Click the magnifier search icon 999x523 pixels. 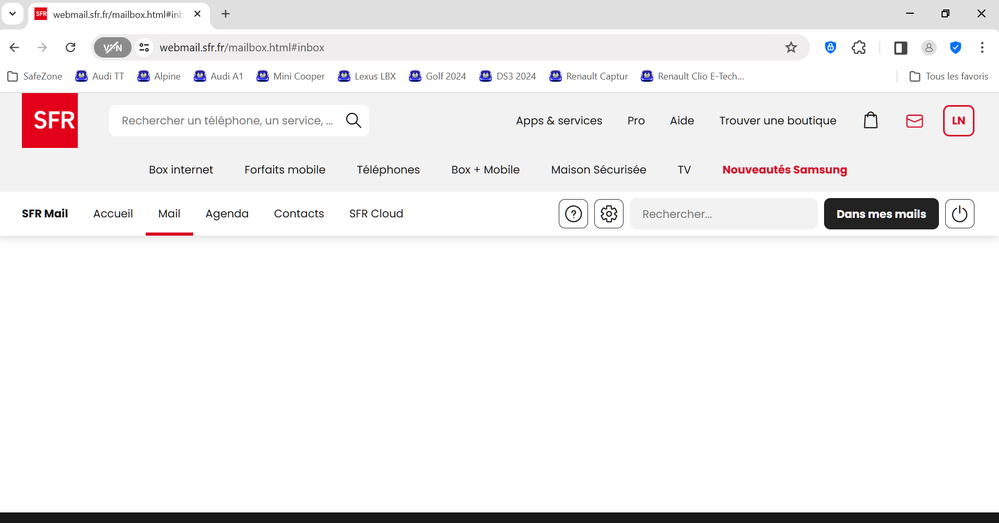pos(353,121)
